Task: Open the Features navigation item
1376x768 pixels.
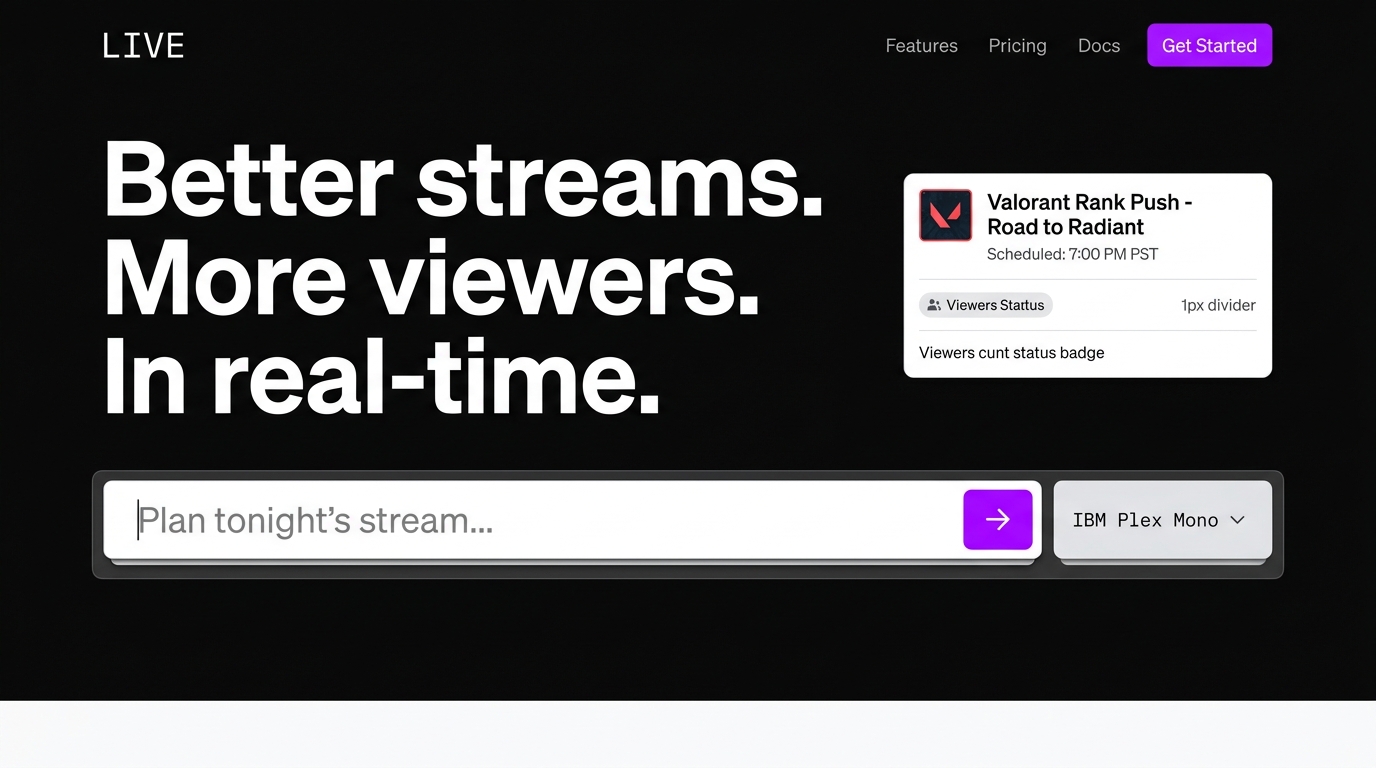Action: [921, 46]
